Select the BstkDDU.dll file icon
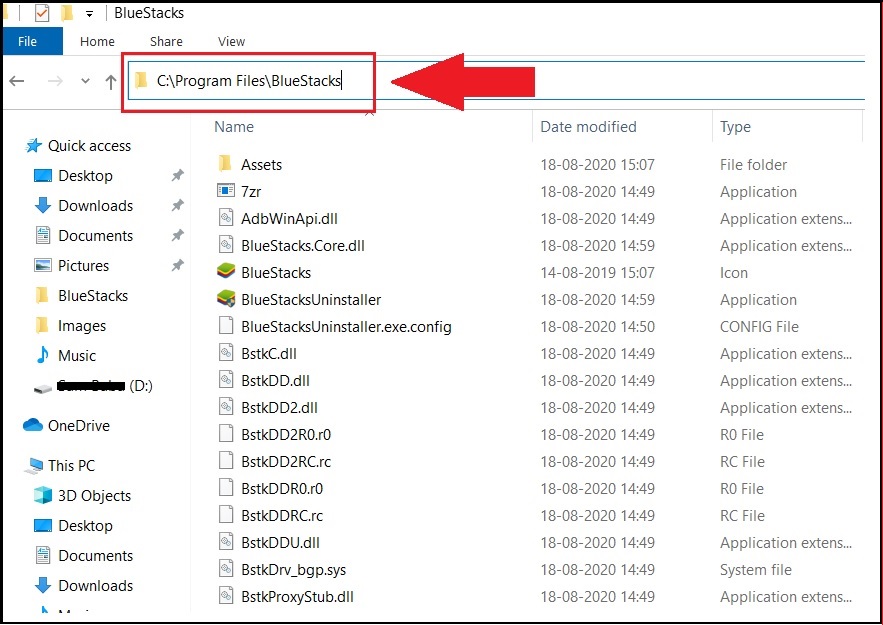Viewport: 883px width, 625px height. click(x=226, y=542)
